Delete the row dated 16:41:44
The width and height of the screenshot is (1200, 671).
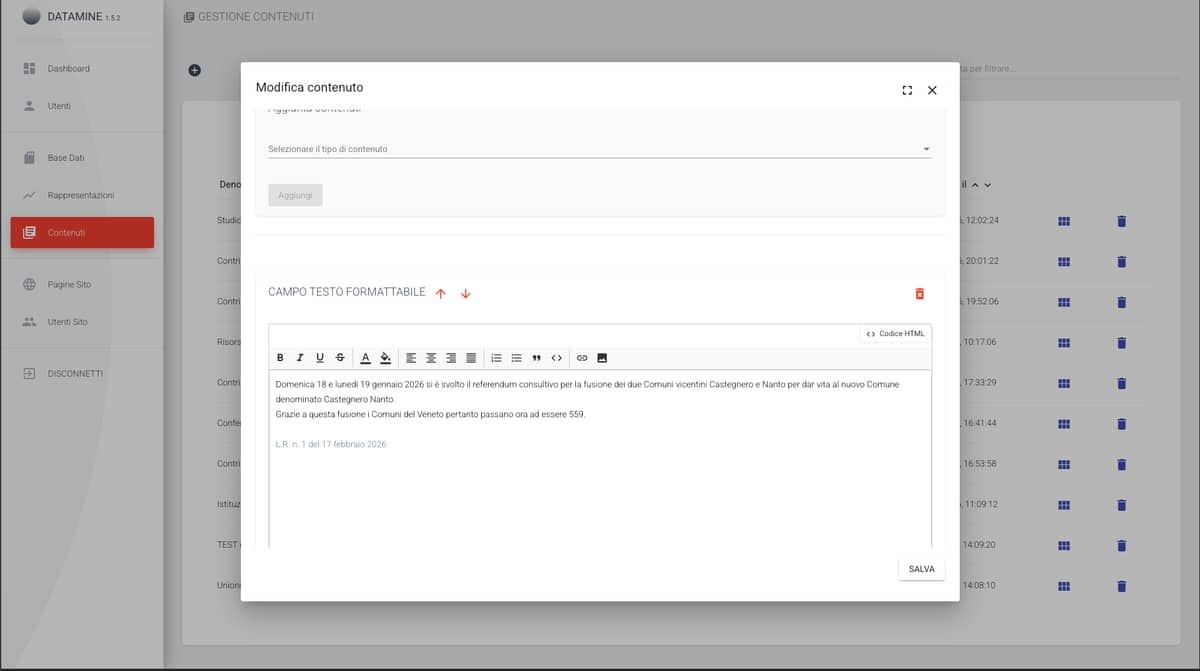click(1121, 424)
